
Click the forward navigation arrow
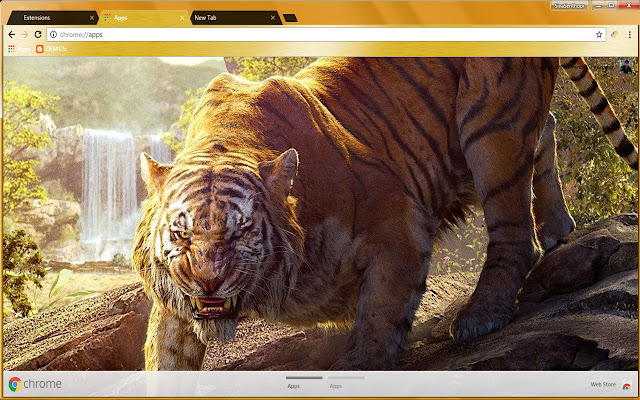(24, 35)
